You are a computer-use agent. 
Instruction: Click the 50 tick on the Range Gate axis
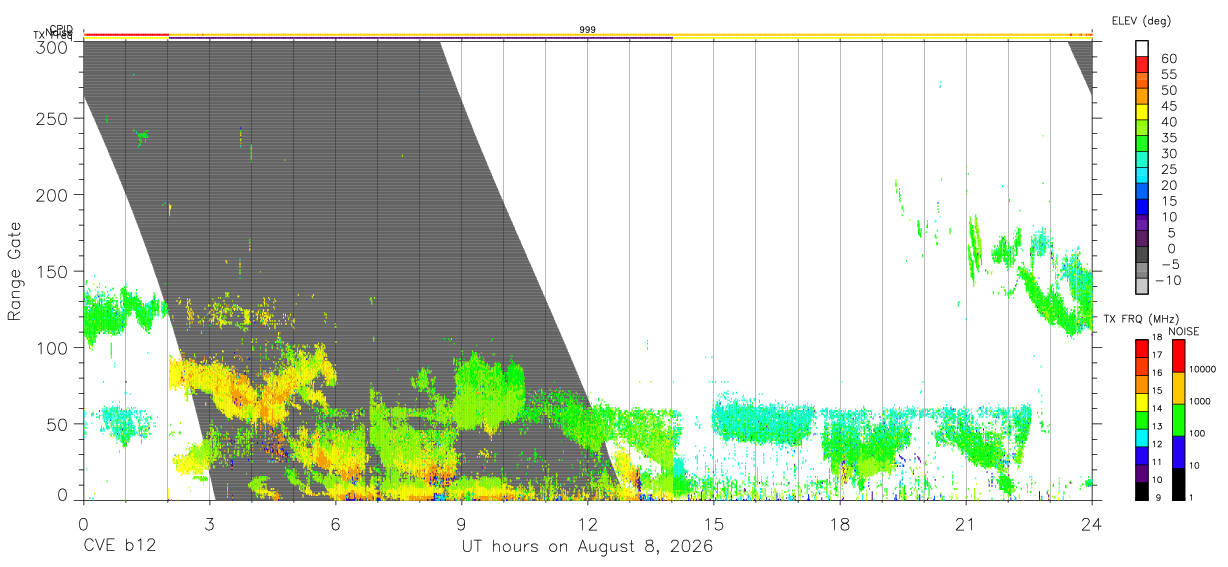(57, 424)
